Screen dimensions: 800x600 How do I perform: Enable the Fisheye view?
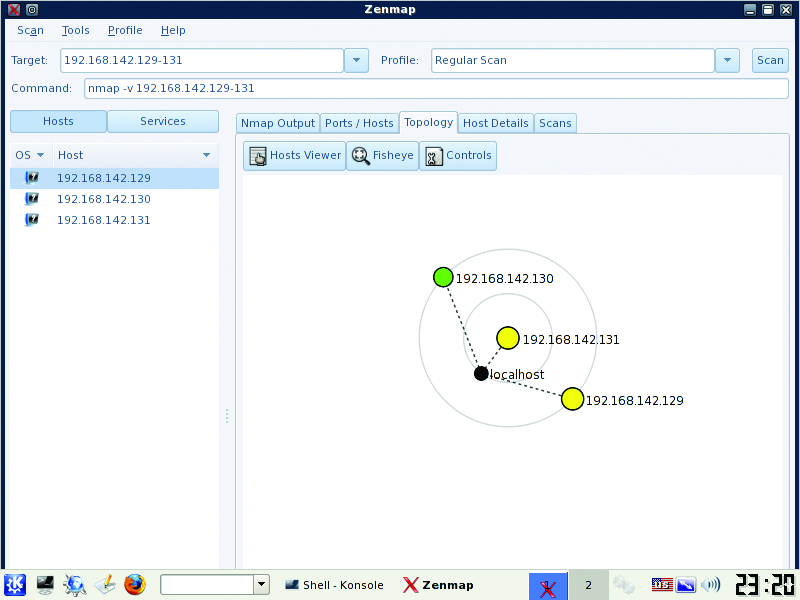(x=383, y=156)
